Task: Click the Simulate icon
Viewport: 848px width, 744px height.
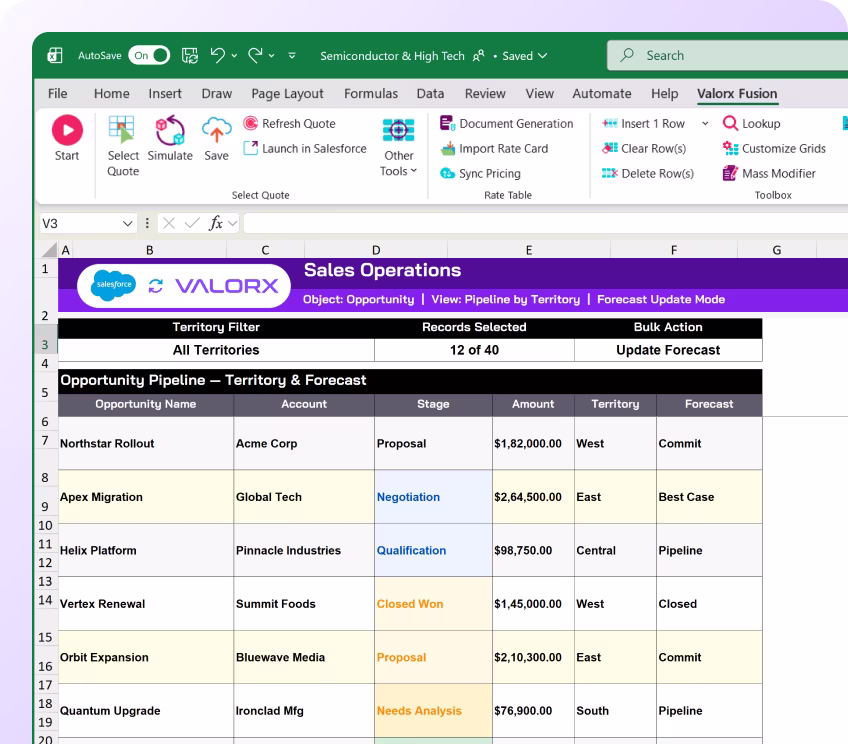Action: (x=170, y=130)
